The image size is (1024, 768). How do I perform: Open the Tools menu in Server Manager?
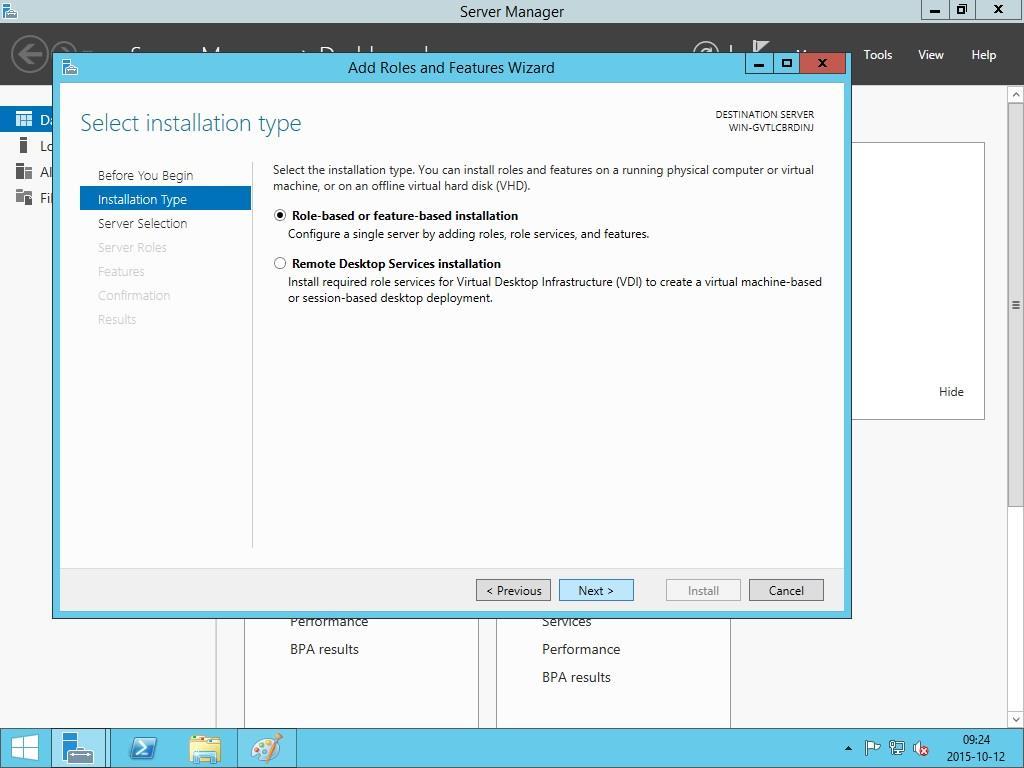[878, 55]
